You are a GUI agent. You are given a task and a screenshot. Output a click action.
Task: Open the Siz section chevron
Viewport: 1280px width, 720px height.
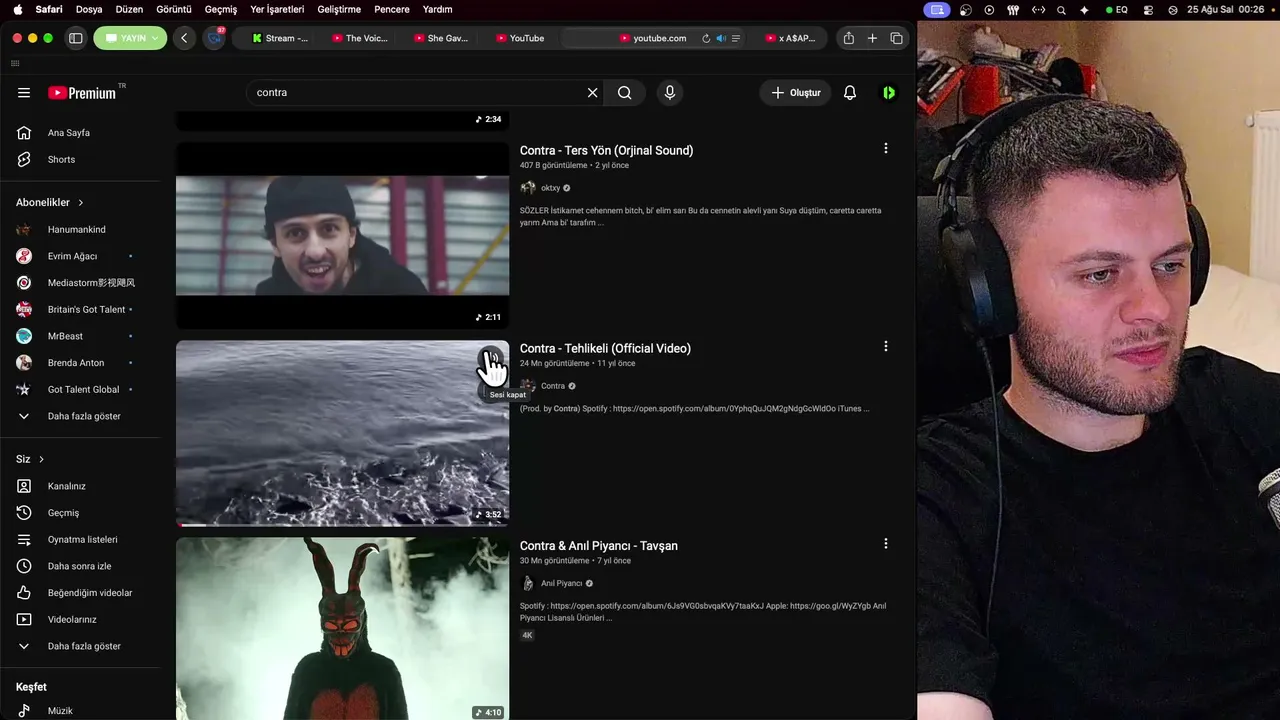point(41,459)
